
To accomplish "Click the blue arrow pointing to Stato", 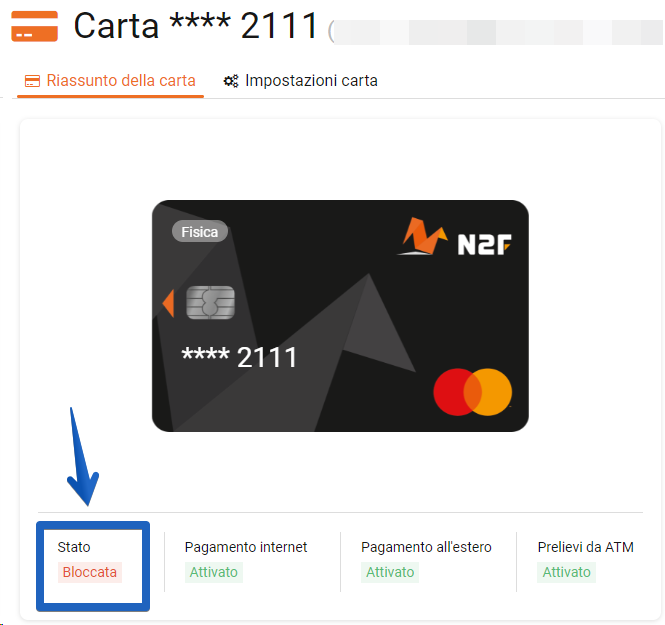I will click(x=84, y=457).
